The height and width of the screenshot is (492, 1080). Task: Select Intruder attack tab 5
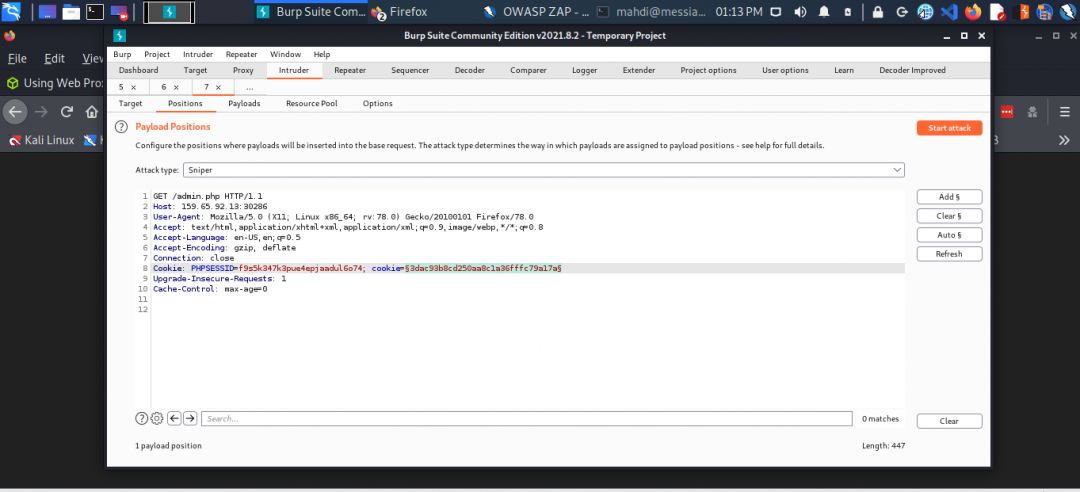pyautogui.click(x=121, y=88)
